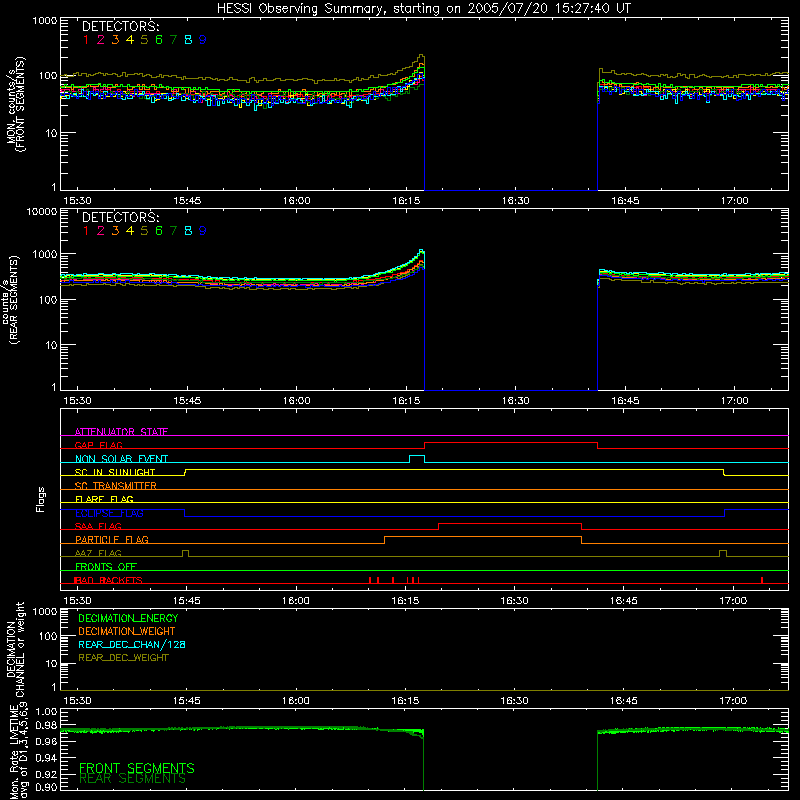Select olive detector 5 in front segments legend
This screenshot has height=800, width=800.
[x=144, y=40]
